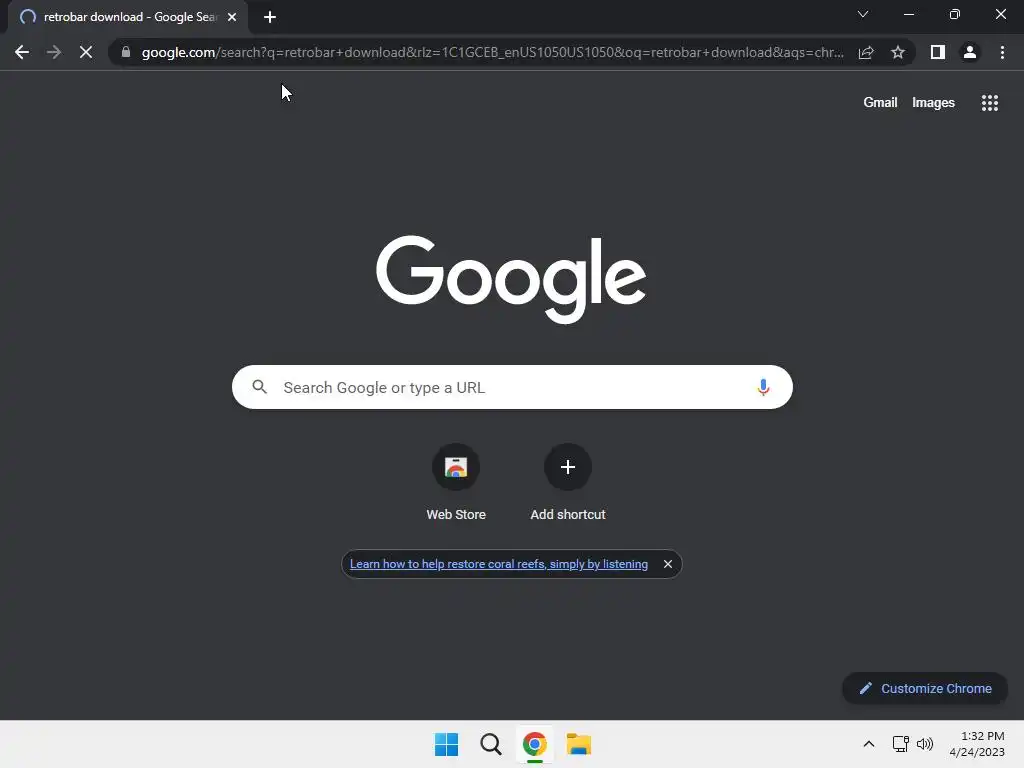Open Chrome three-dot menu
Screen dimensions: 1024x768
click(x=1002, y=52)
